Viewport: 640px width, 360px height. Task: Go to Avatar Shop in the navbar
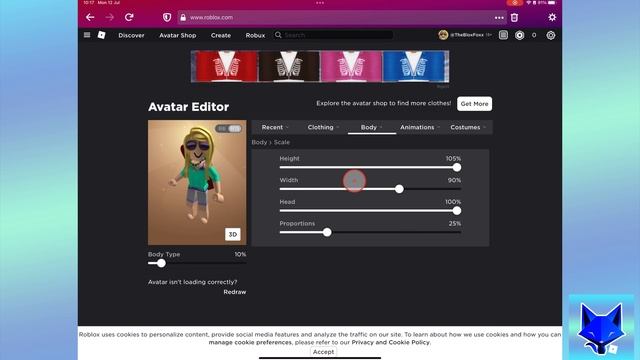(x=178, y=36)
